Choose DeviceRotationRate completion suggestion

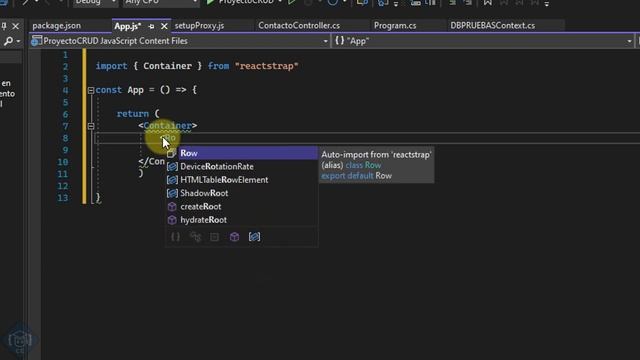[242, 167]
